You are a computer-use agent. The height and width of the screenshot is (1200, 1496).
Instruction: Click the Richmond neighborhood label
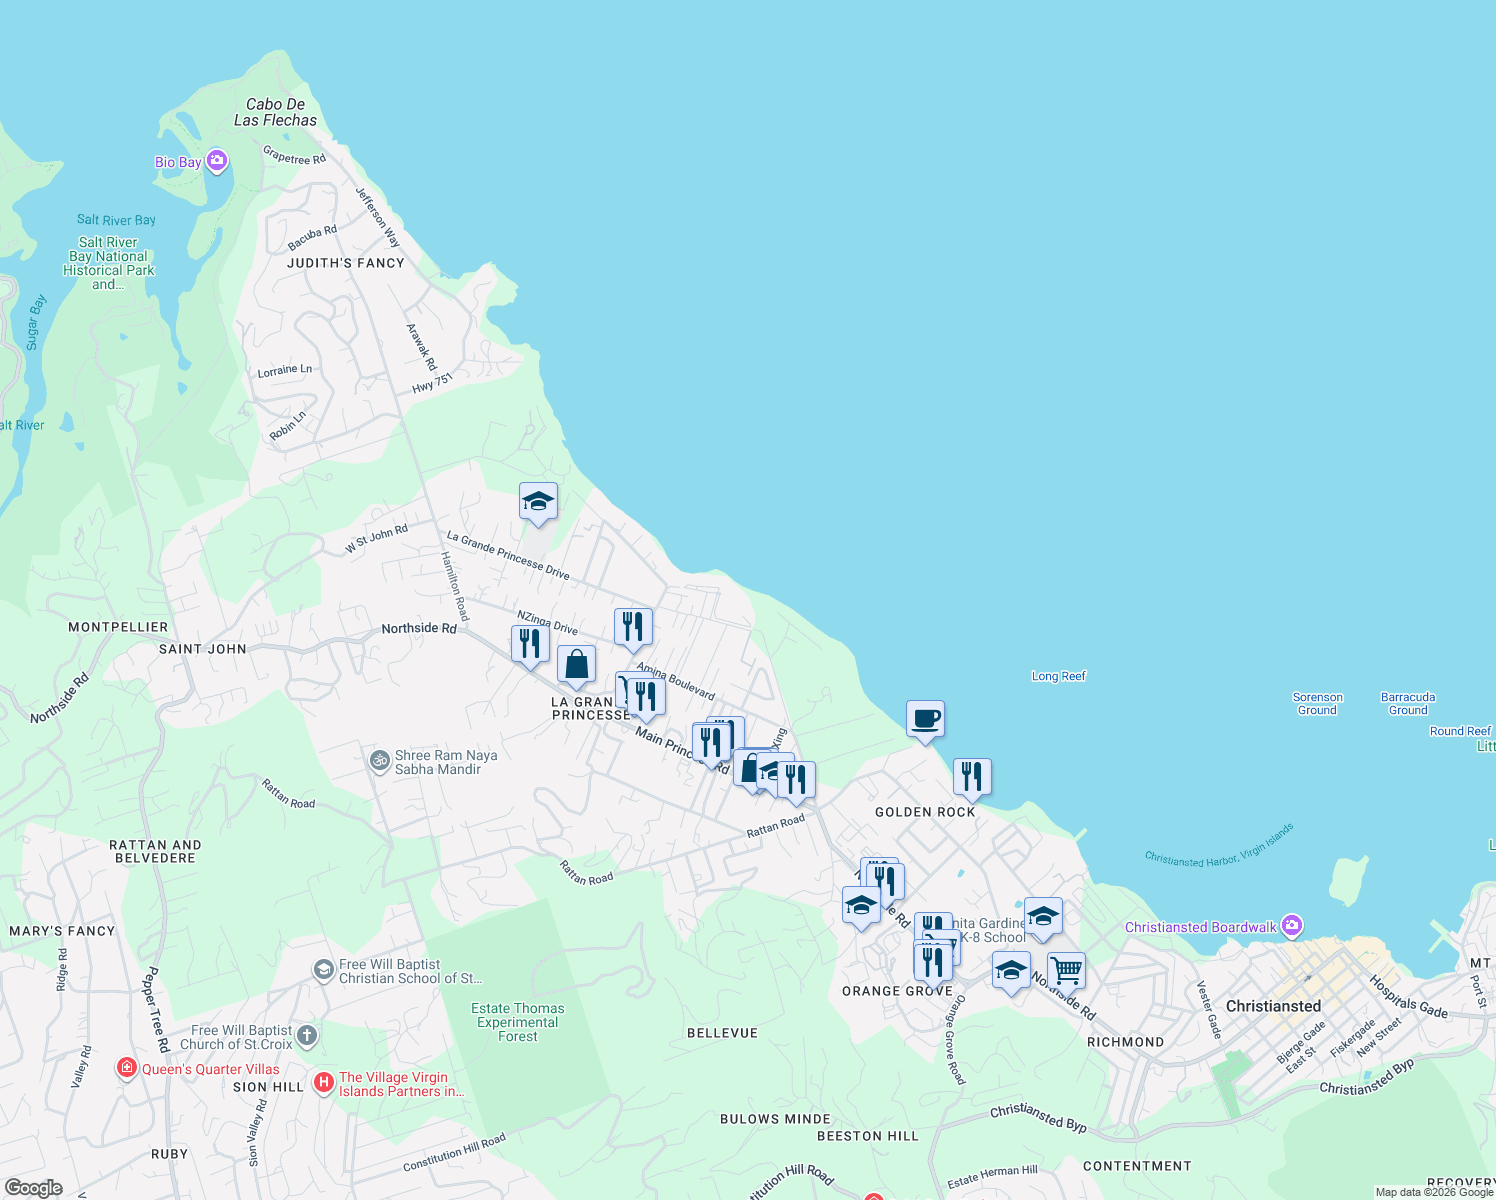pos(1125,1042)
